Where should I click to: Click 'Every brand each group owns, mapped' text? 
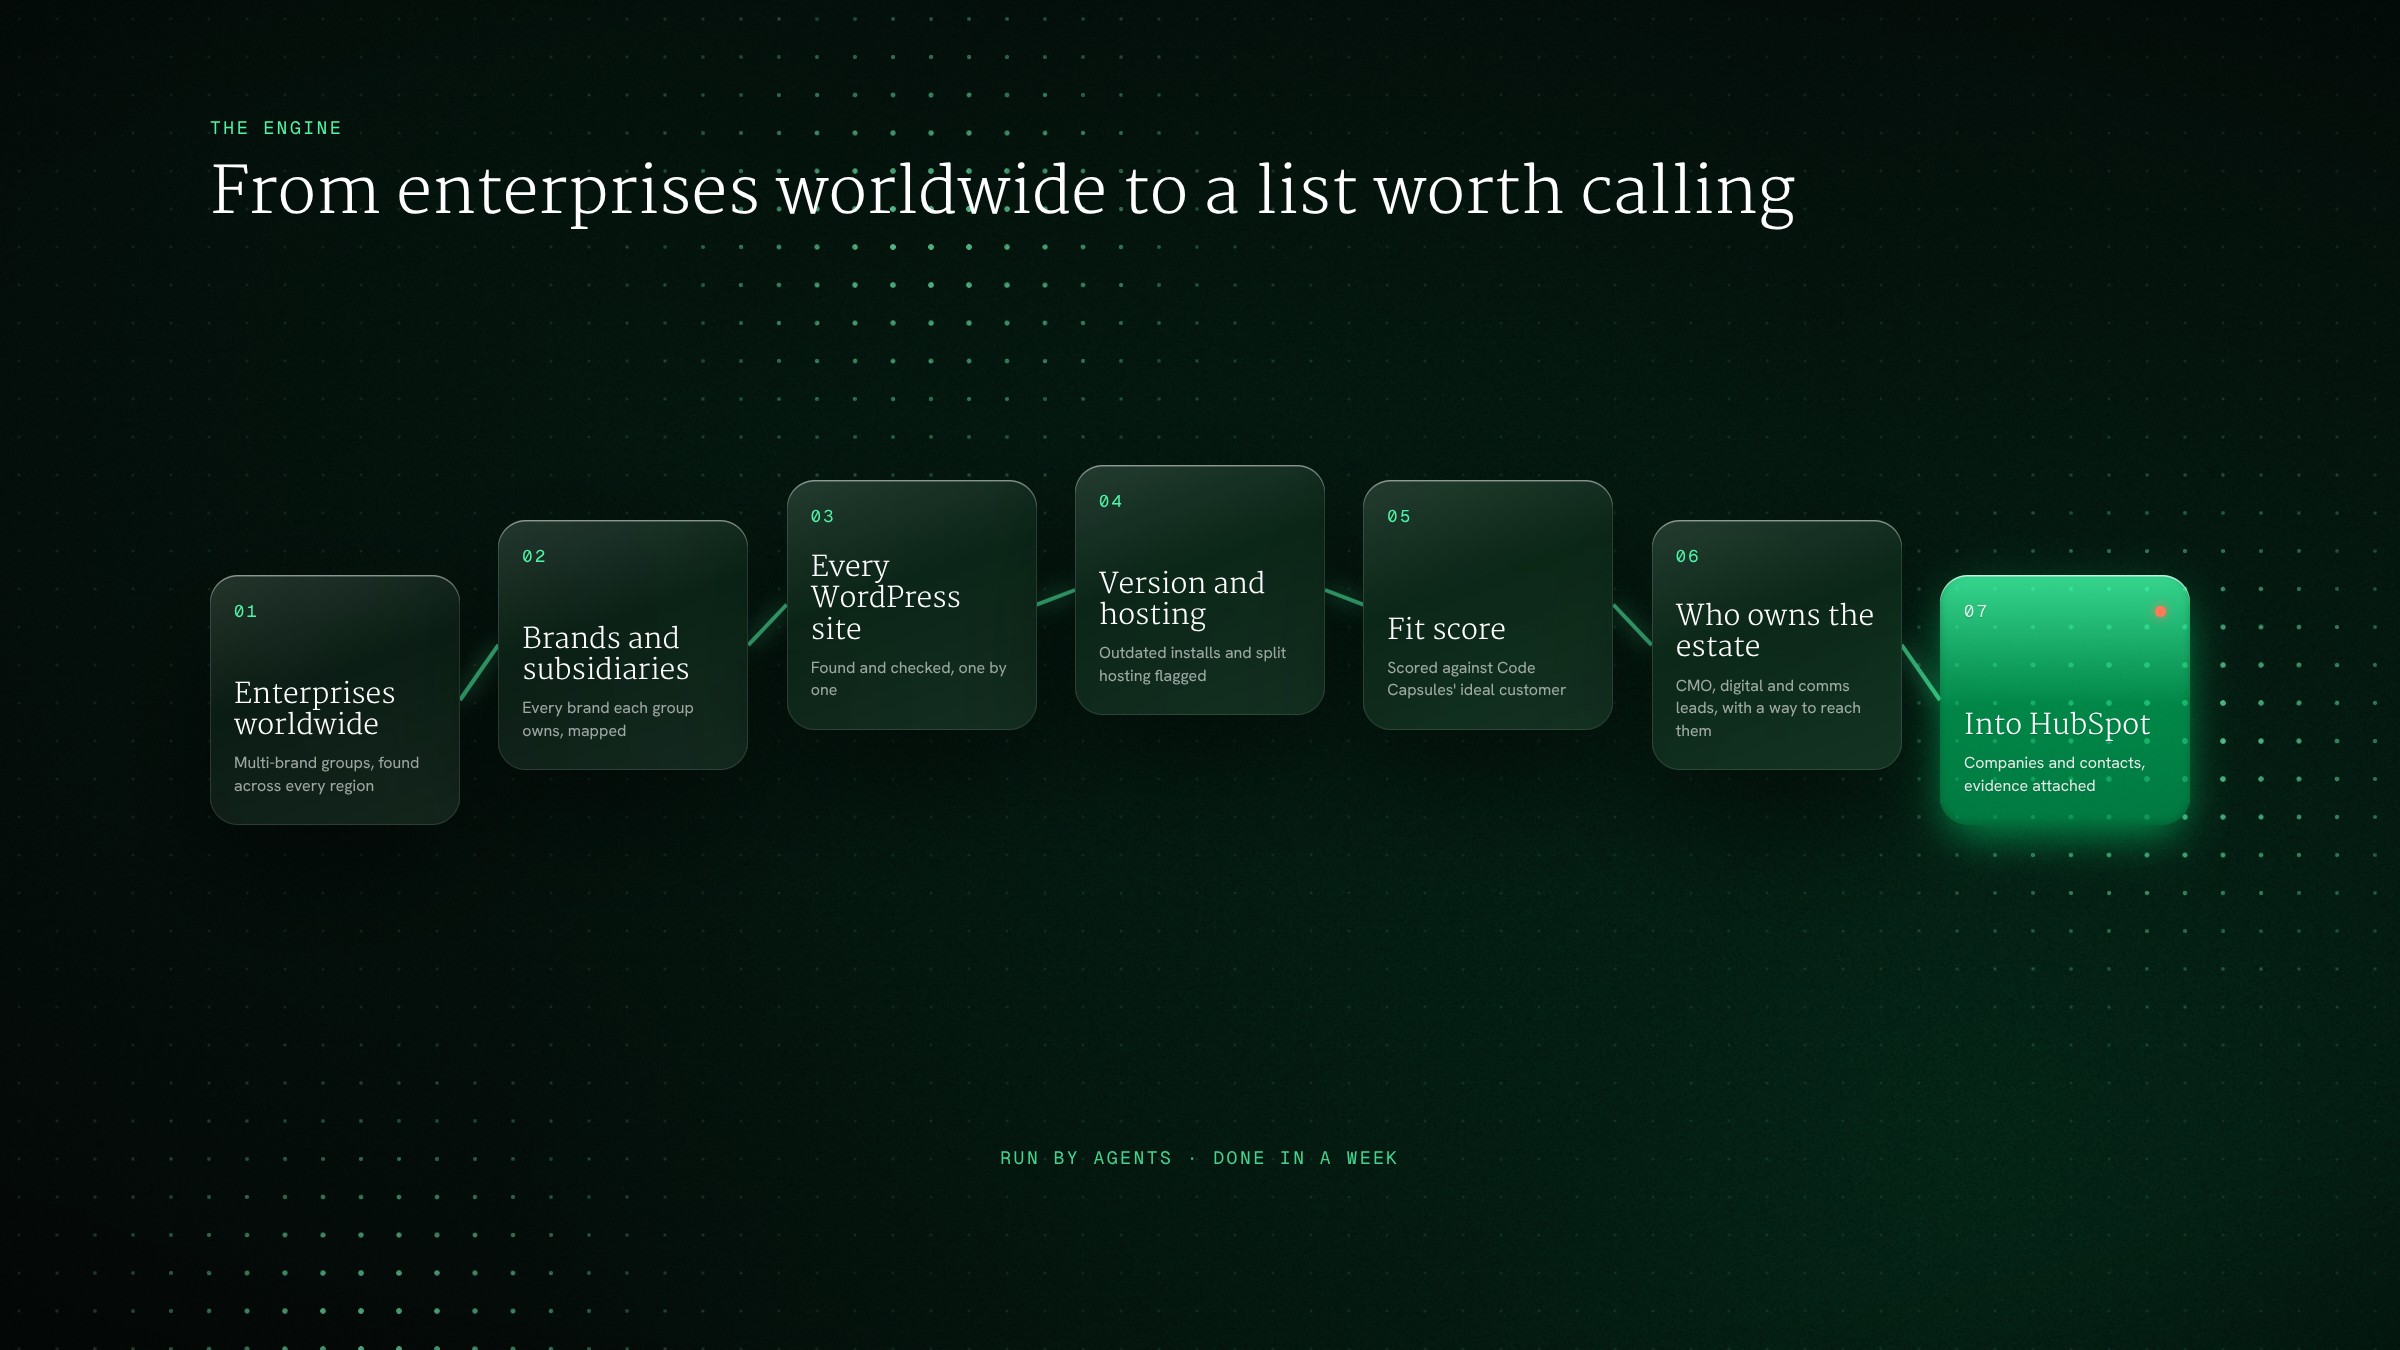click(x=607, y=719)
